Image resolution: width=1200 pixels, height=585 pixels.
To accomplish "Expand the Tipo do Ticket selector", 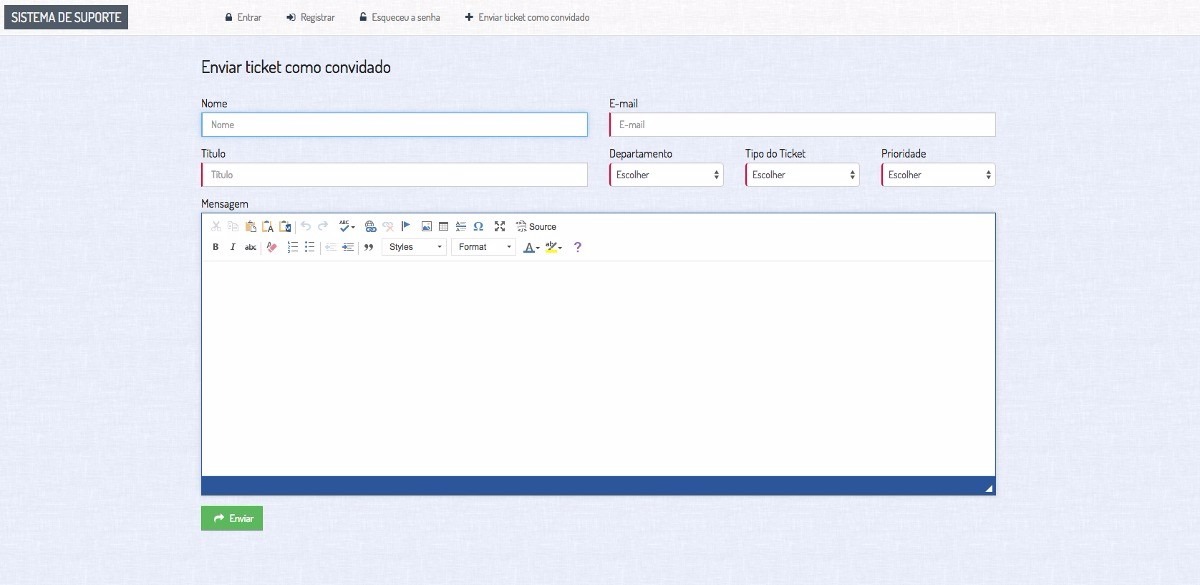I will [x=802, y=175].
